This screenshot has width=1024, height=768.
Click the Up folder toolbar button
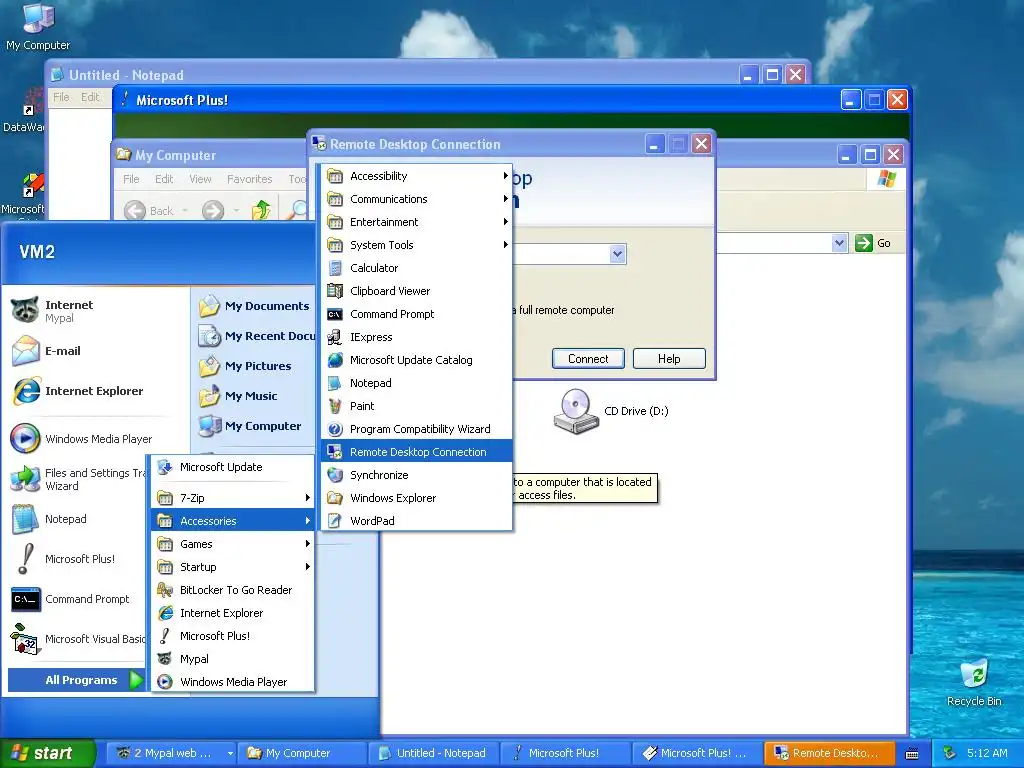tap(261, 210)
